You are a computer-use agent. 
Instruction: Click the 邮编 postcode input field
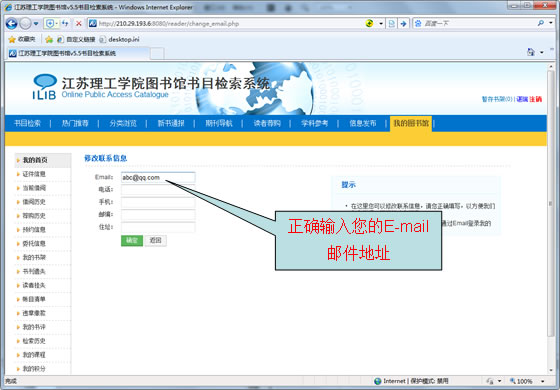point(158,215)
